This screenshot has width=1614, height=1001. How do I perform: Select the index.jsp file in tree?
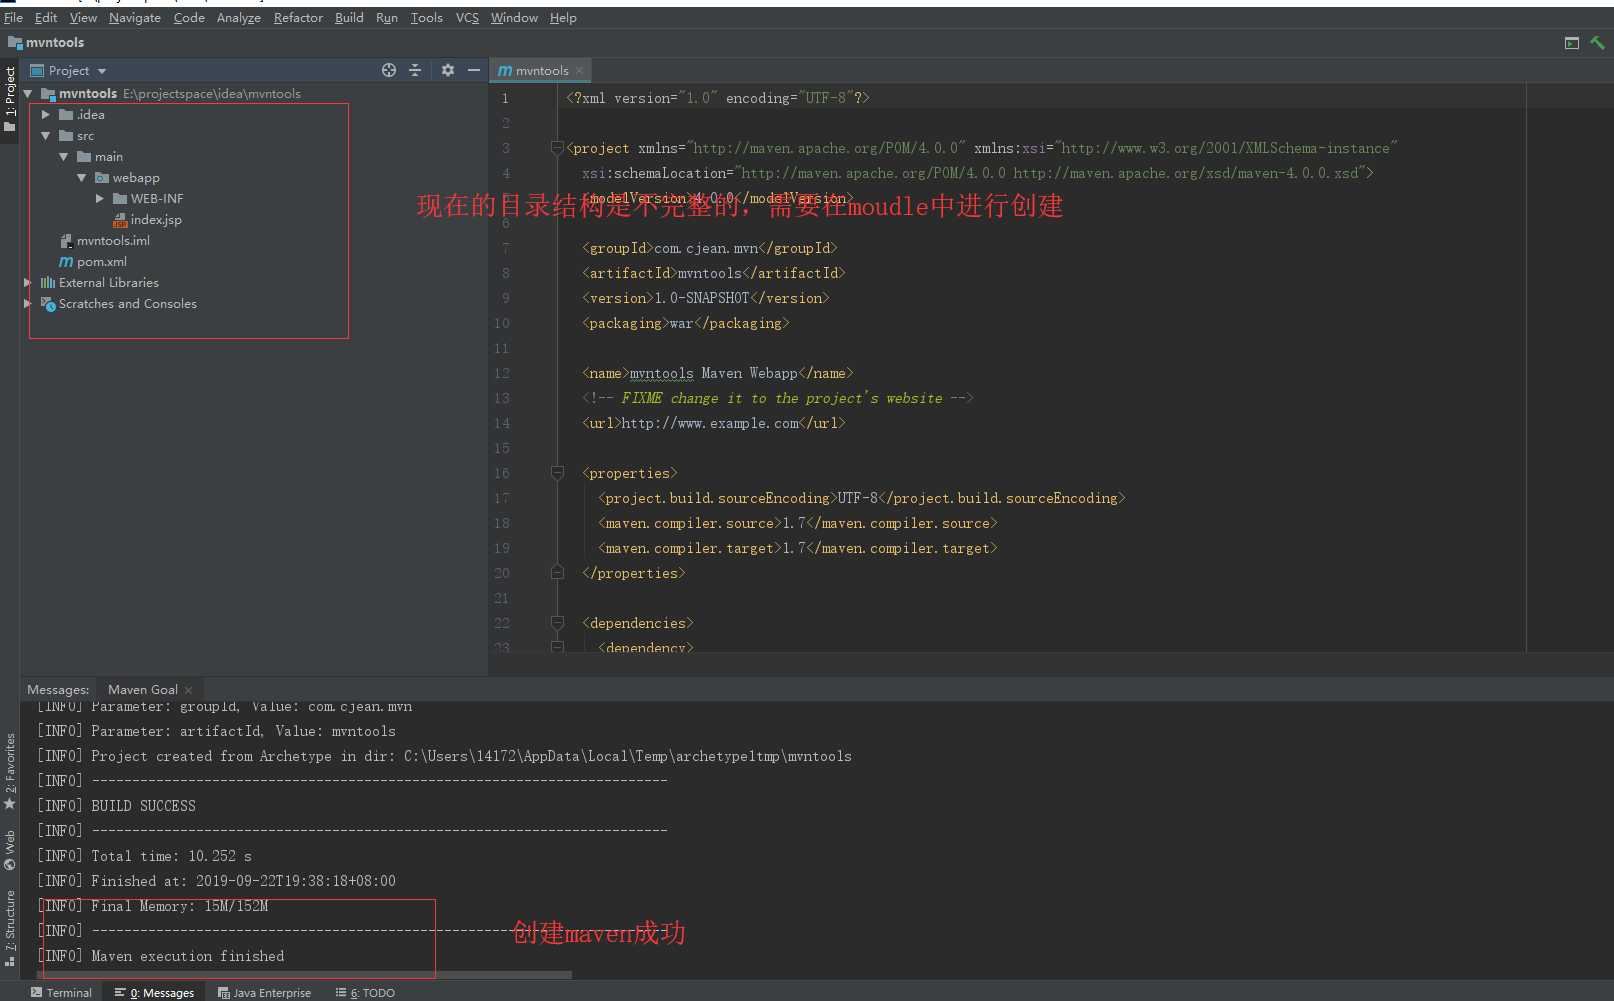point(155,220)
